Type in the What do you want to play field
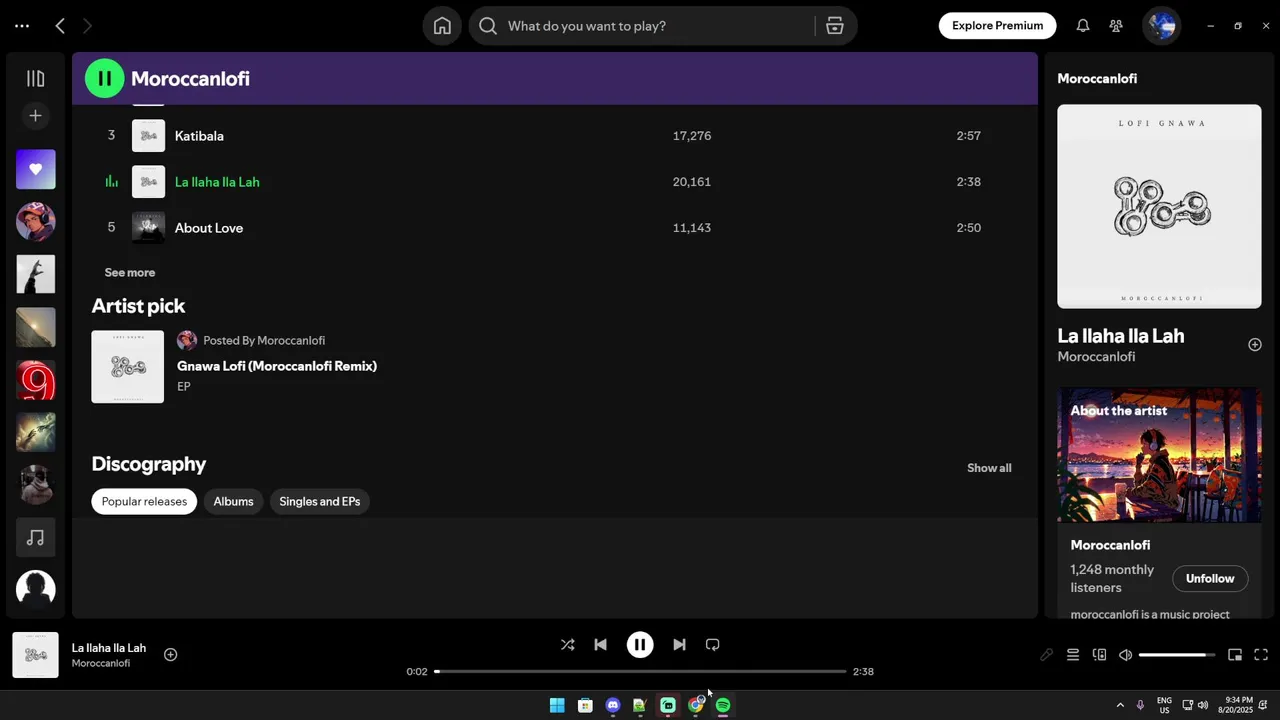Image resolution: width=1280 pixels, height=720 pixels. pyautogui.click(x=660, y=26)
